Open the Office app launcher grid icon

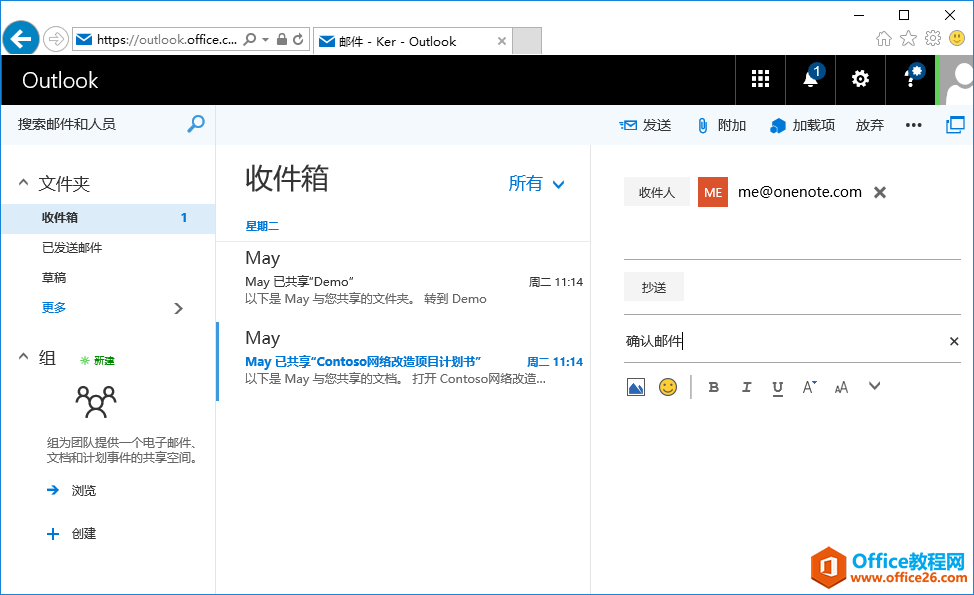pyautogui.click(x=760, y=79)
